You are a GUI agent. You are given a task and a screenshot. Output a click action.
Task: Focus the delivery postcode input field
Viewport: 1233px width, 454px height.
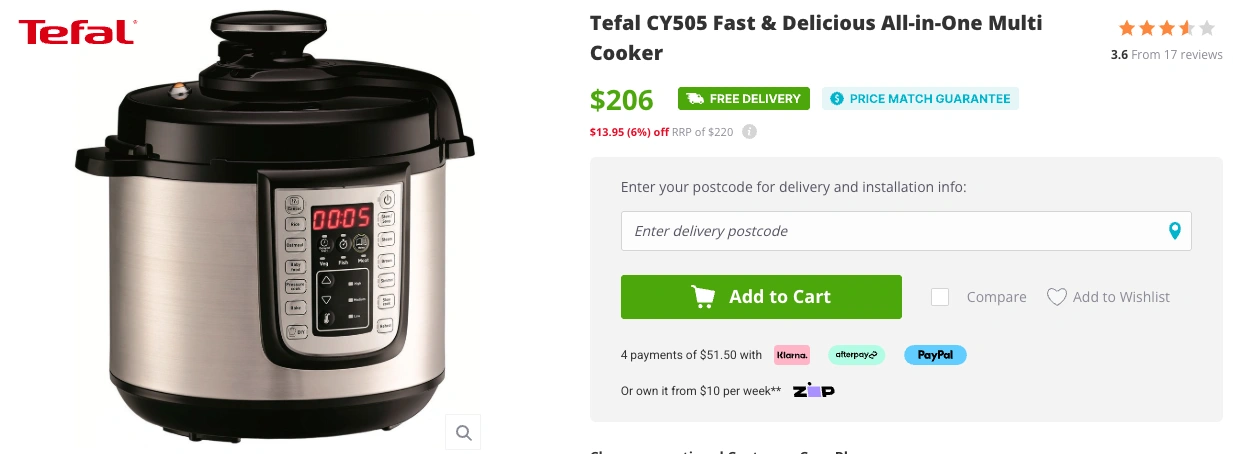pos(890,231)
